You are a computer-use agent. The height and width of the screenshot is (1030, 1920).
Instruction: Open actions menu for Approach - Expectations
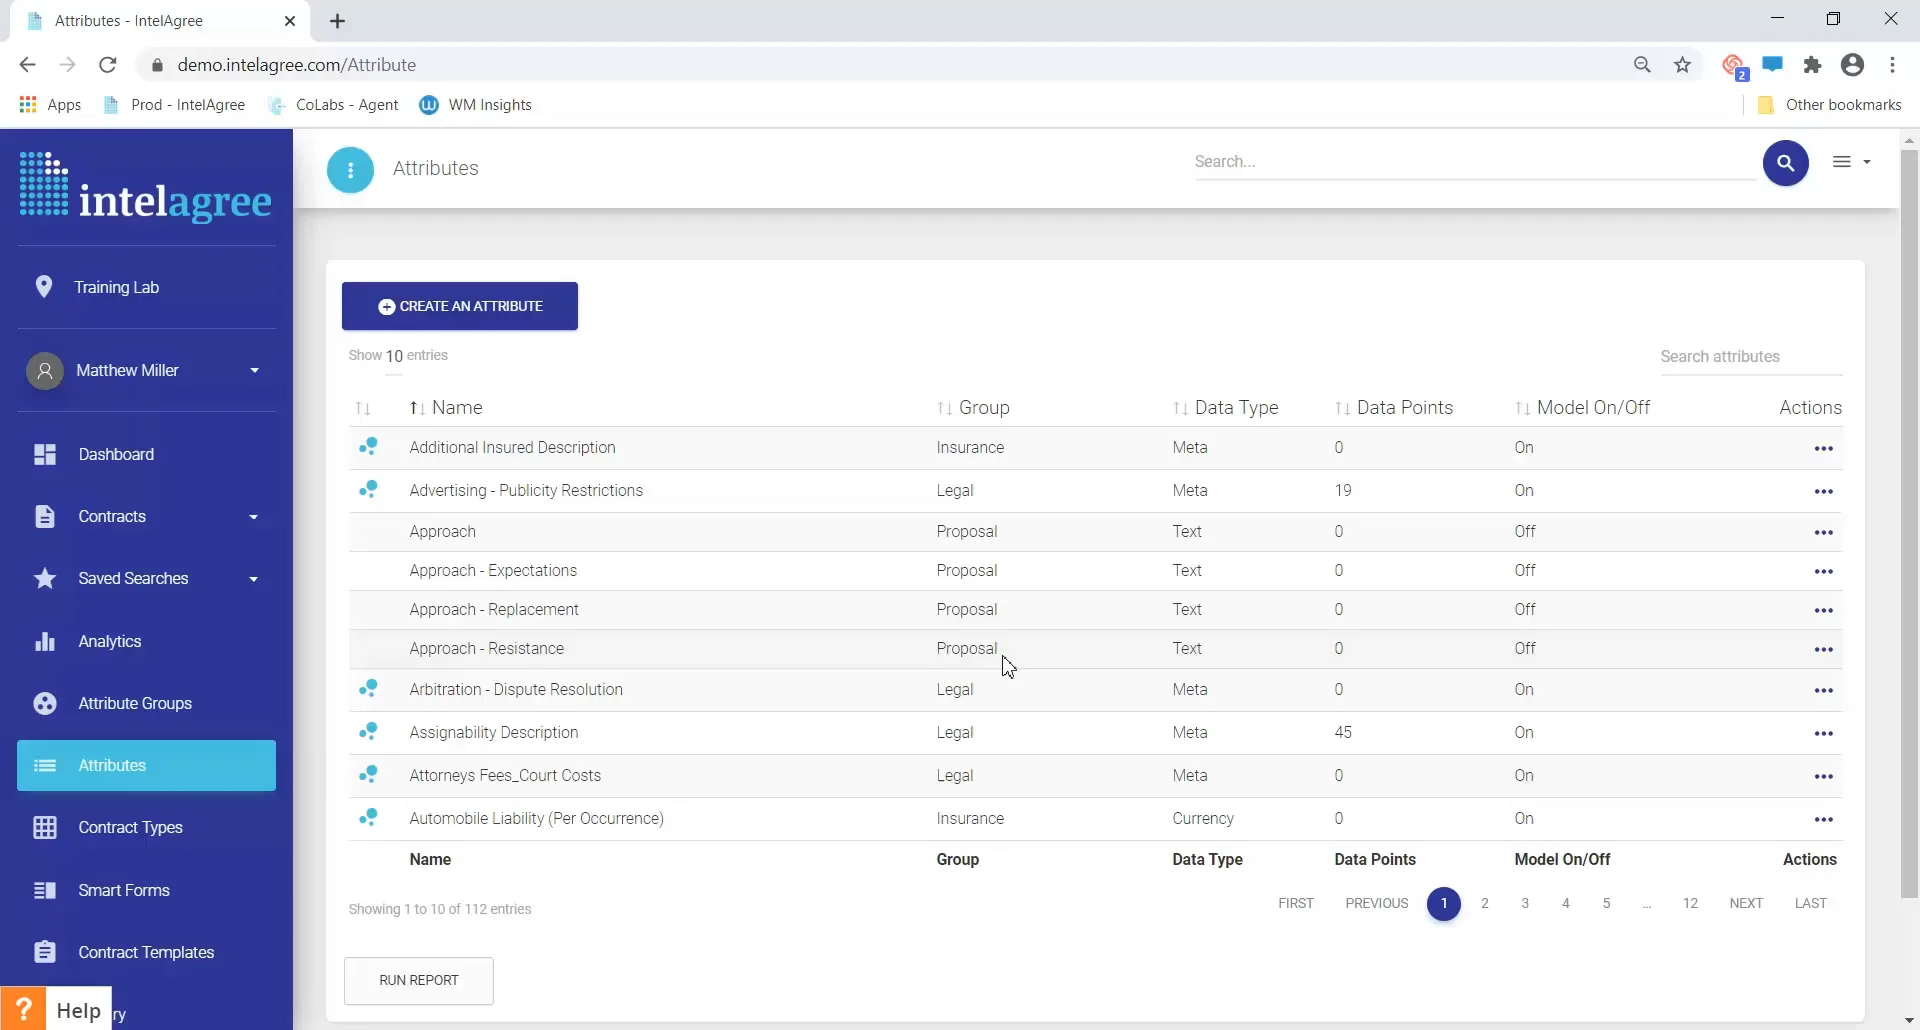[1823, 572]
